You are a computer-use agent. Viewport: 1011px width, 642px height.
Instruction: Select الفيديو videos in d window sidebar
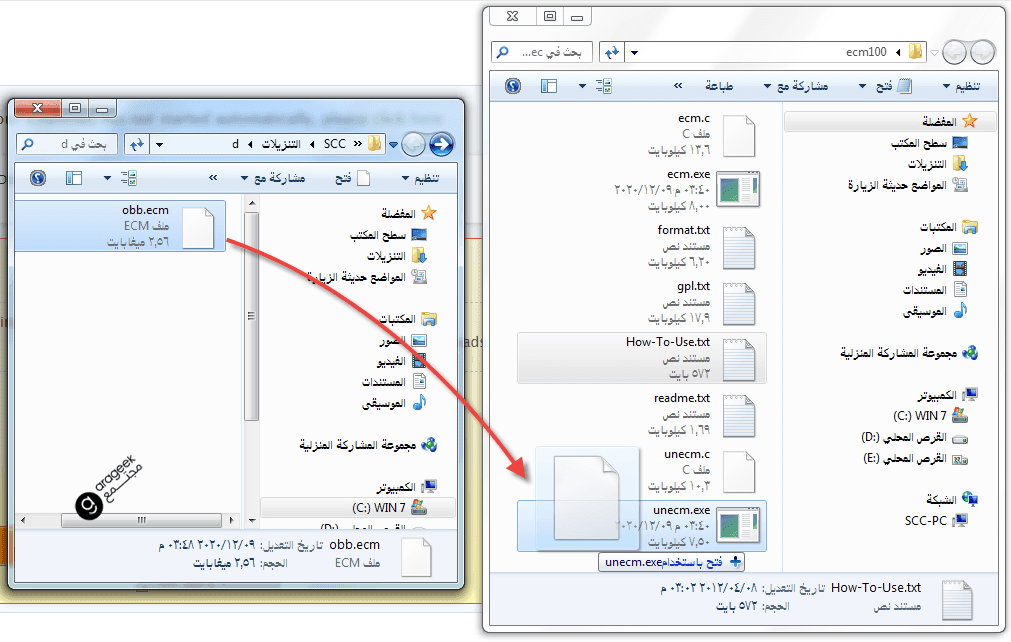[x=391, y=361]
